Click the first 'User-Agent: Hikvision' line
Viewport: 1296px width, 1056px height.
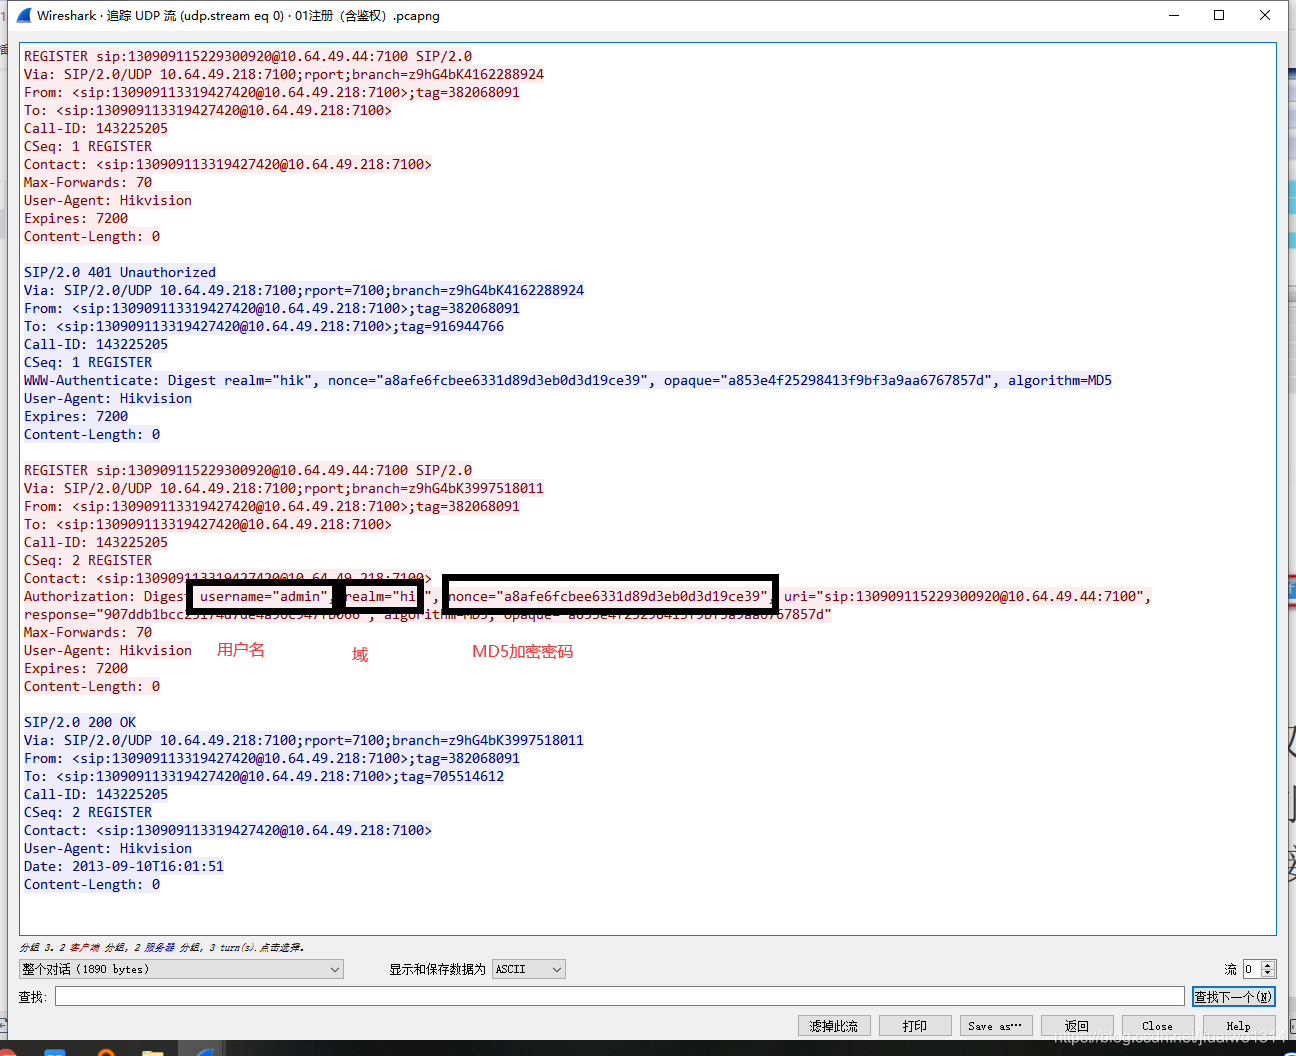[108, 200]
